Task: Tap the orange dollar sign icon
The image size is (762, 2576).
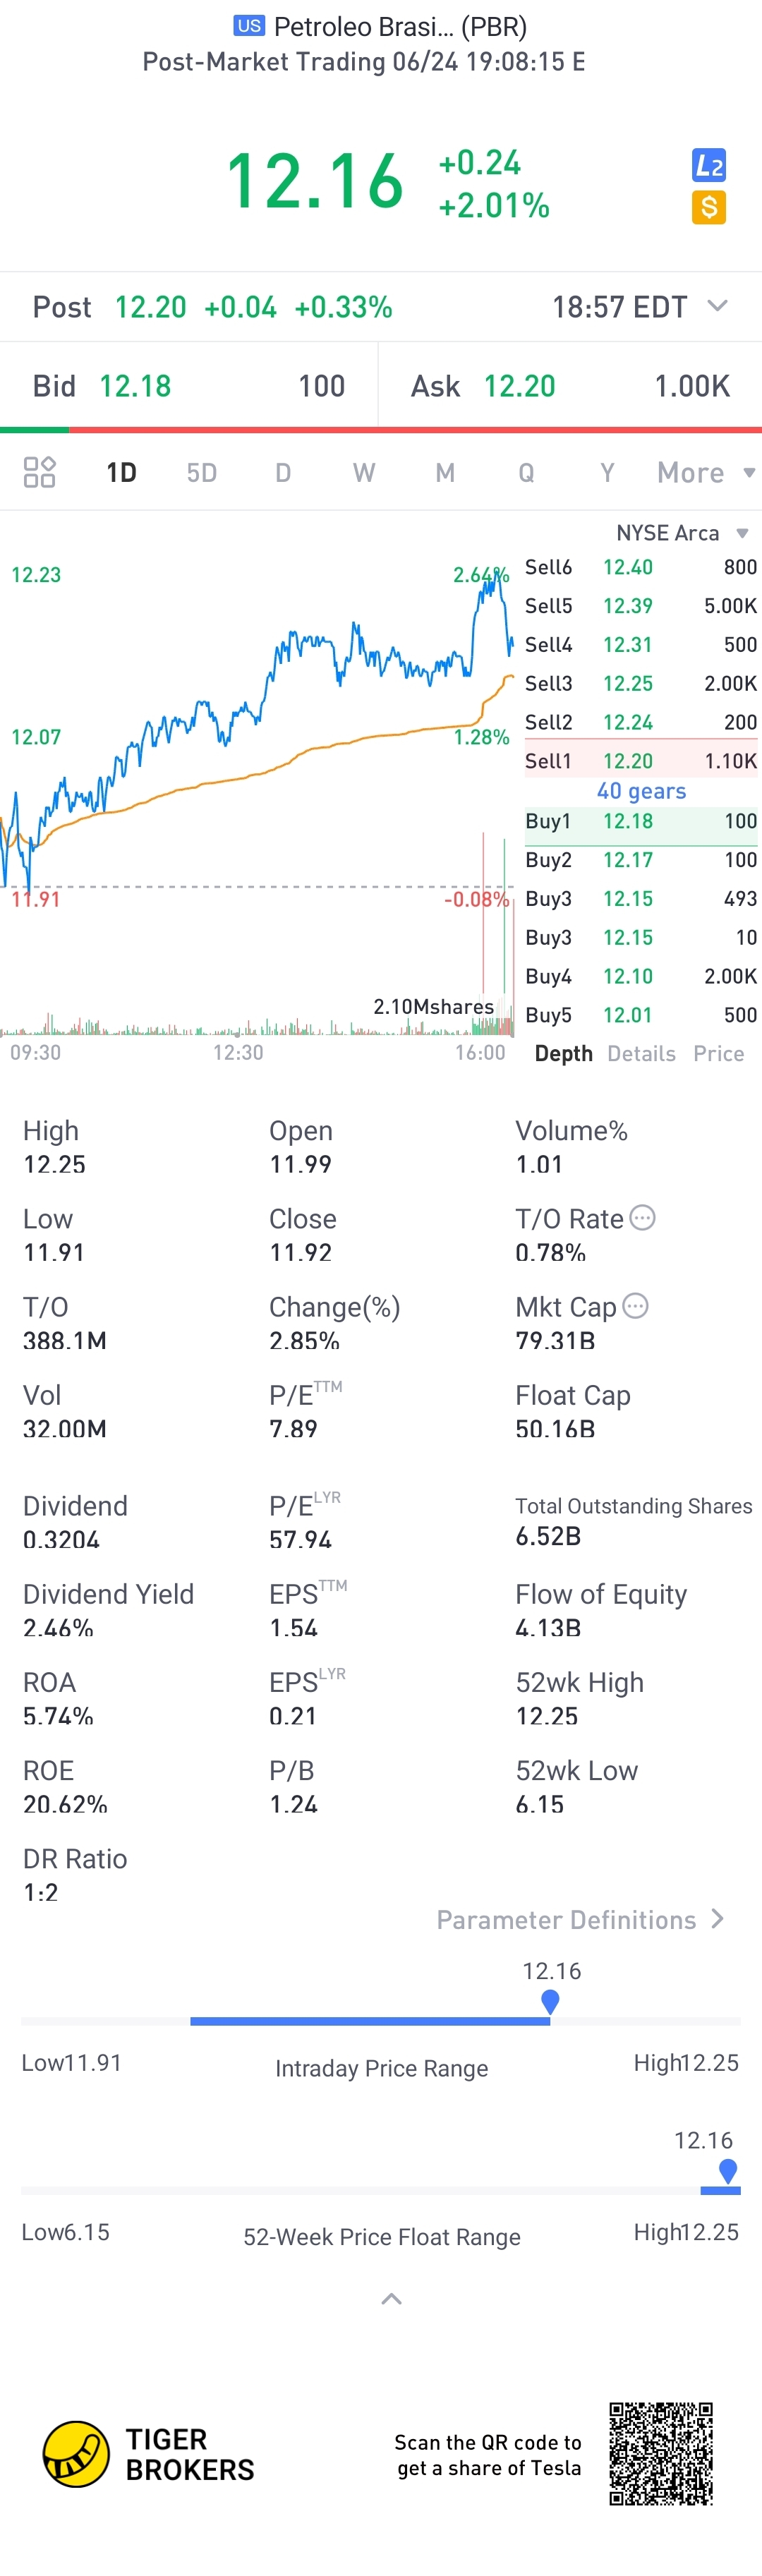Action: 708,208
